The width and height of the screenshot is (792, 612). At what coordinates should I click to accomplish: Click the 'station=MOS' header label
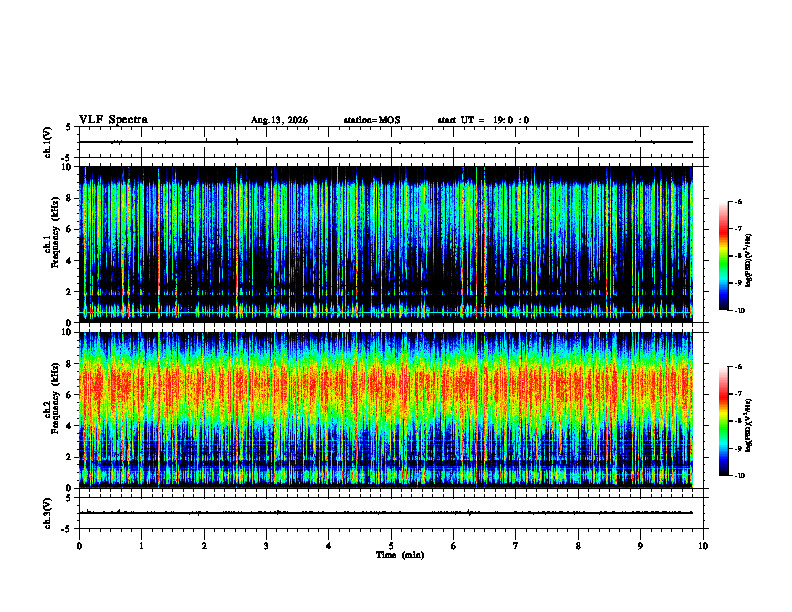pos(372,120)
